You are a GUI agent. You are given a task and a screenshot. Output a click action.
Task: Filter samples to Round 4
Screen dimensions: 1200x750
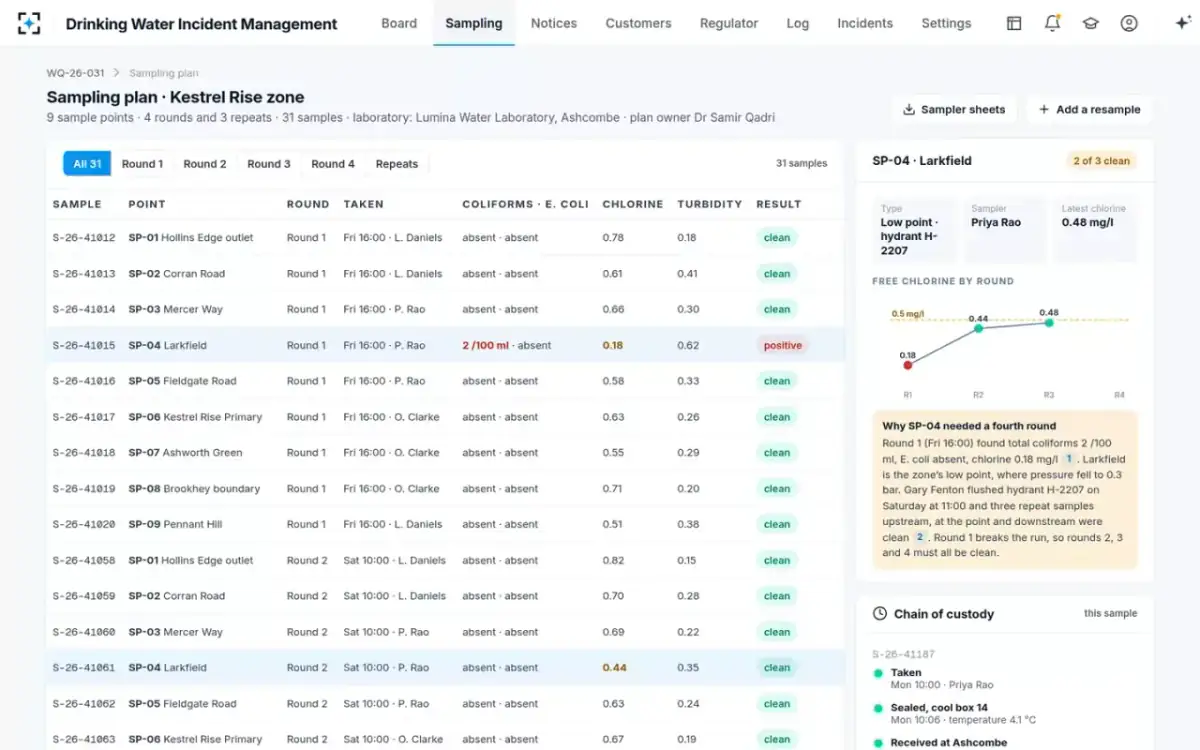click(333, 164)
